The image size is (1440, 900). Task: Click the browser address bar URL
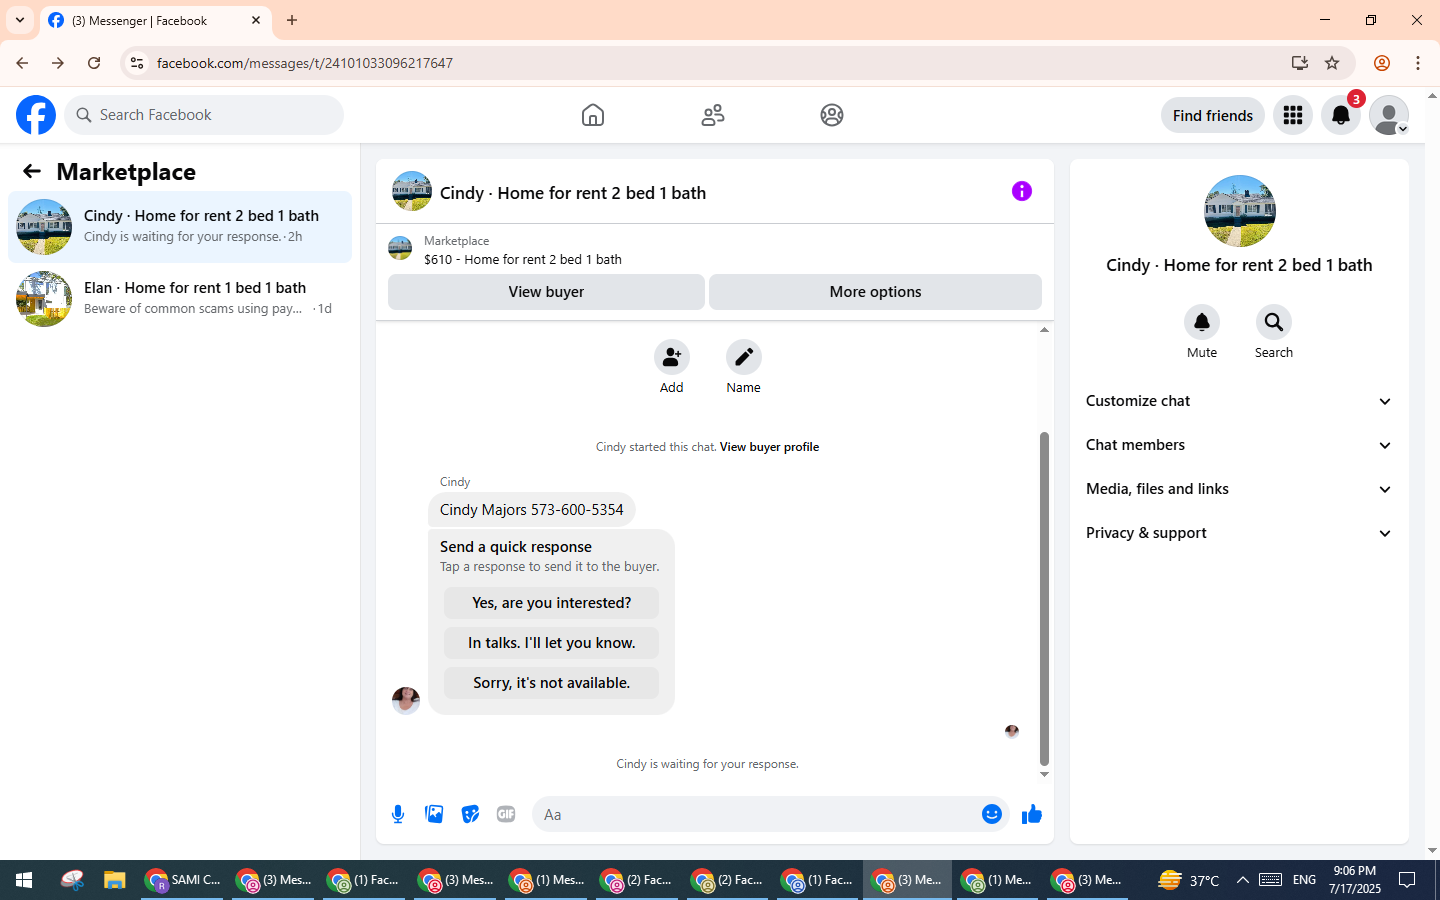[x=305, y=63]
